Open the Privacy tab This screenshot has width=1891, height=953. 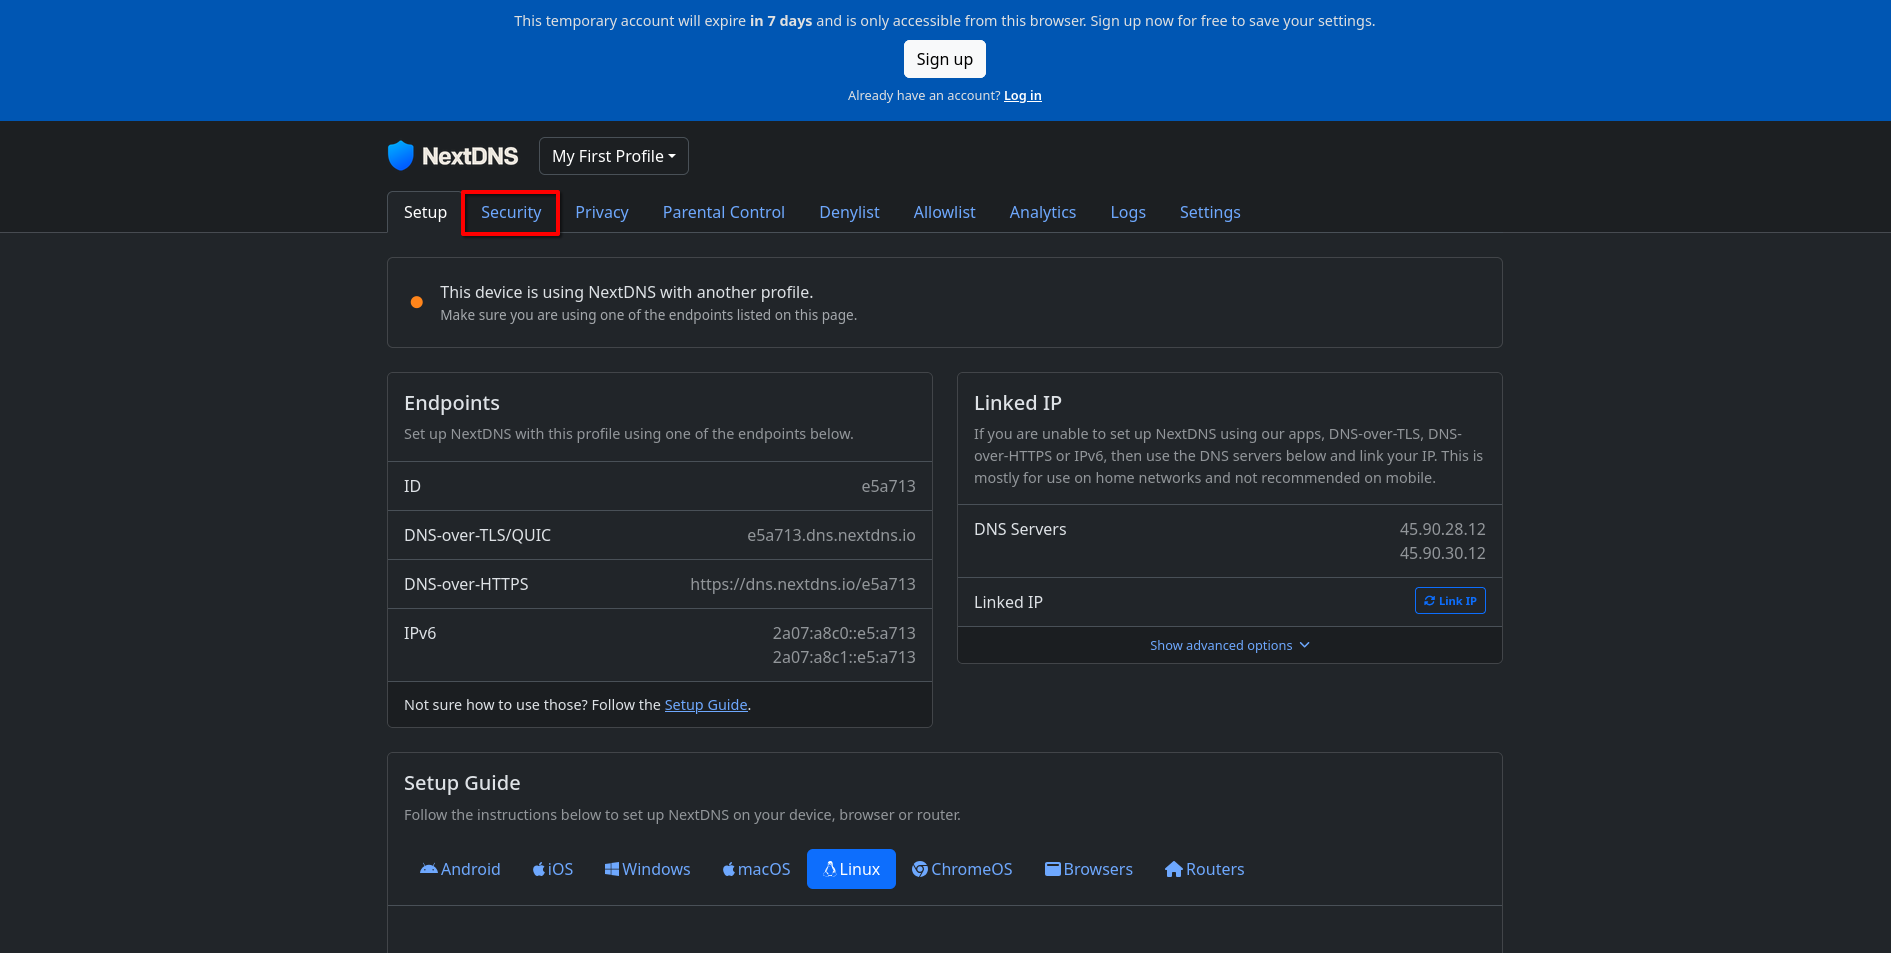pos(601,212)
